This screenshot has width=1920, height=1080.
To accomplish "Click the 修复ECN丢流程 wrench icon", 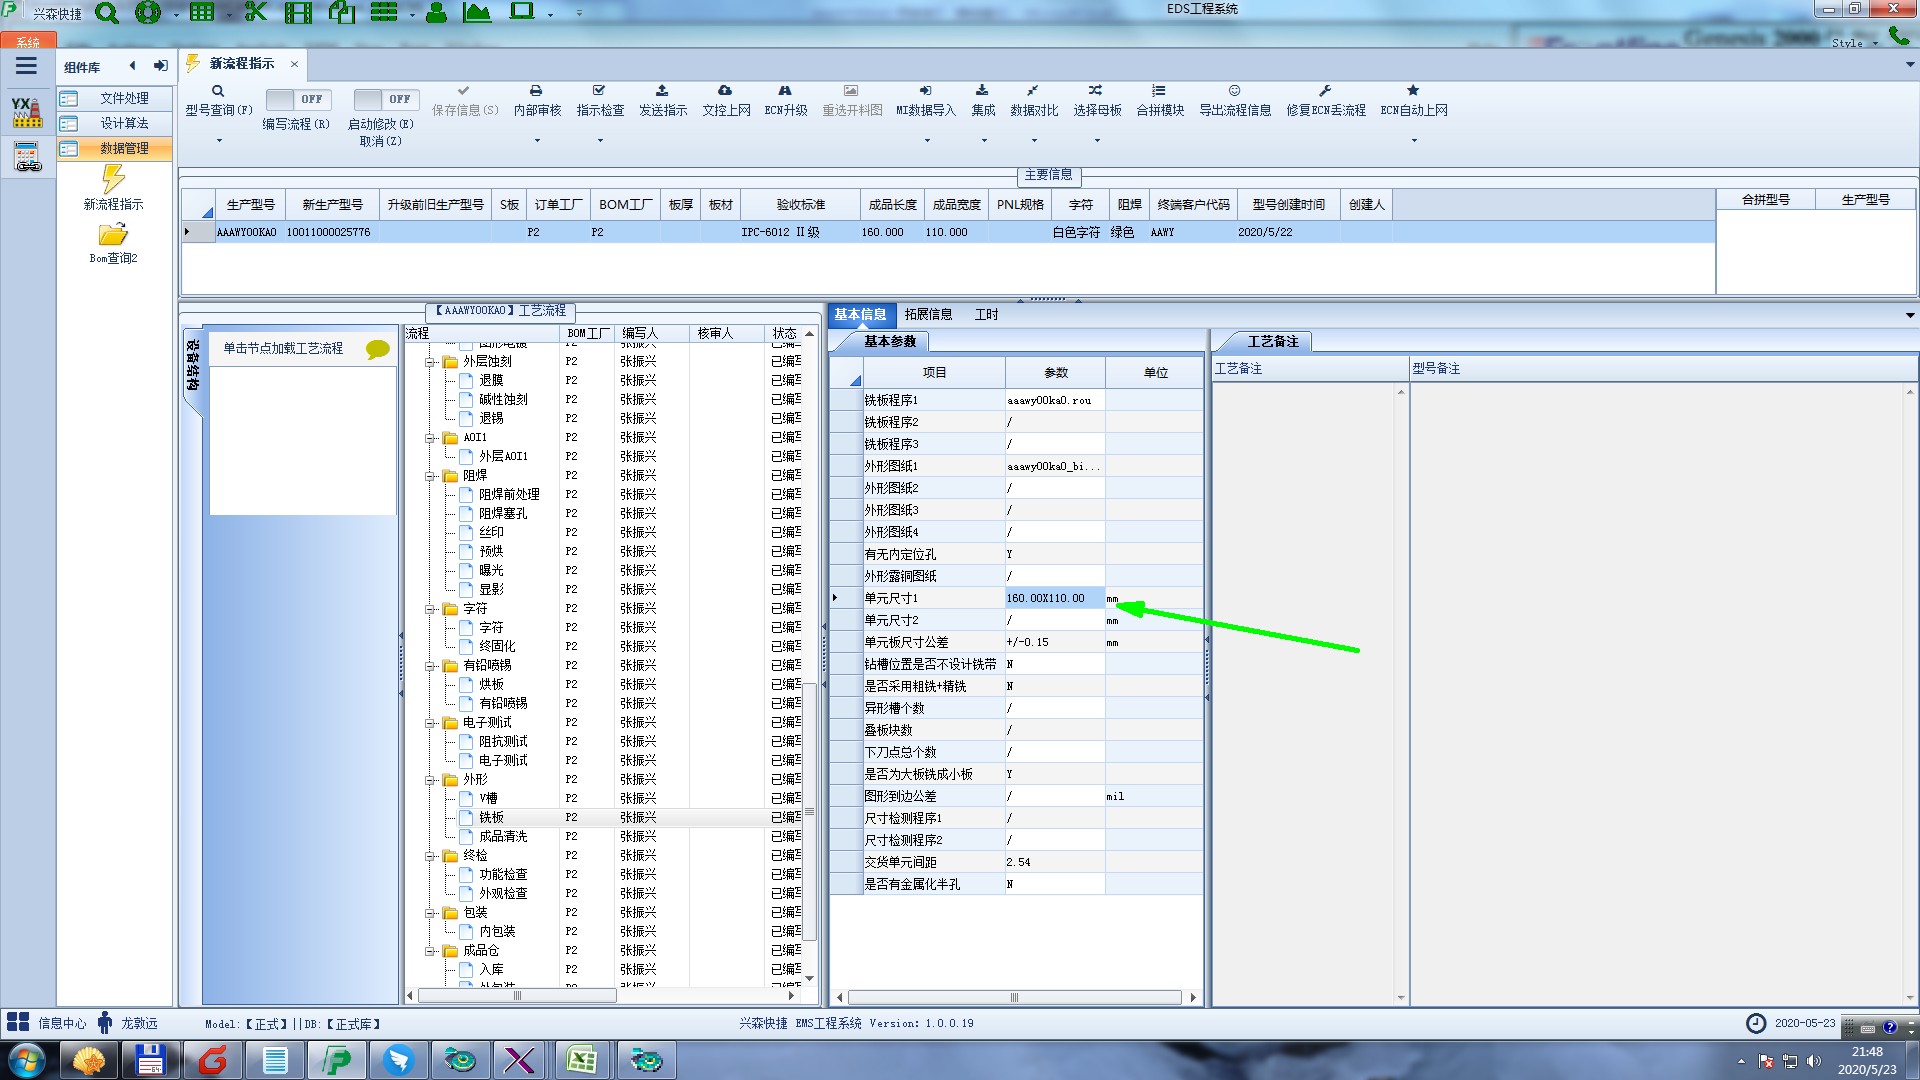I will [x=1325, y=91].
